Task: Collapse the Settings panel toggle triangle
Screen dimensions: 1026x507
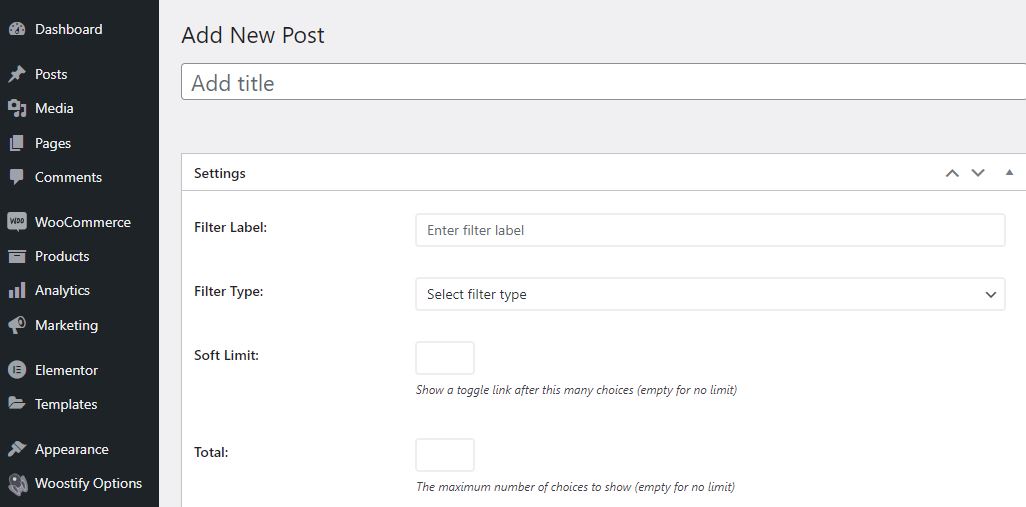Action: point(1009,172)
